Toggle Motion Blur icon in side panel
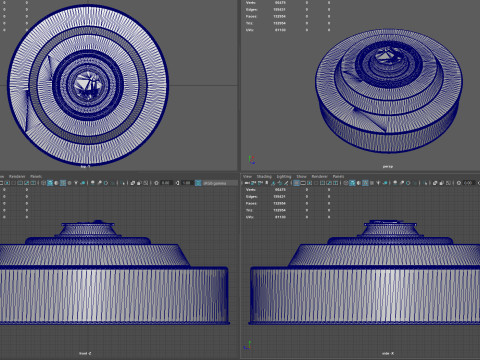Viewport: 480px width, 360px height. coord(402,183)
